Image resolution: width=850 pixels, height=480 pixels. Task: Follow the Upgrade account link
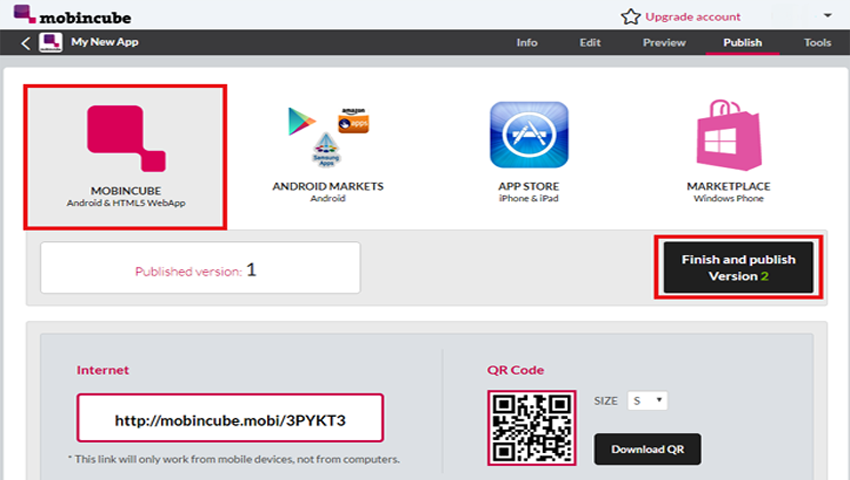point(693,17)
